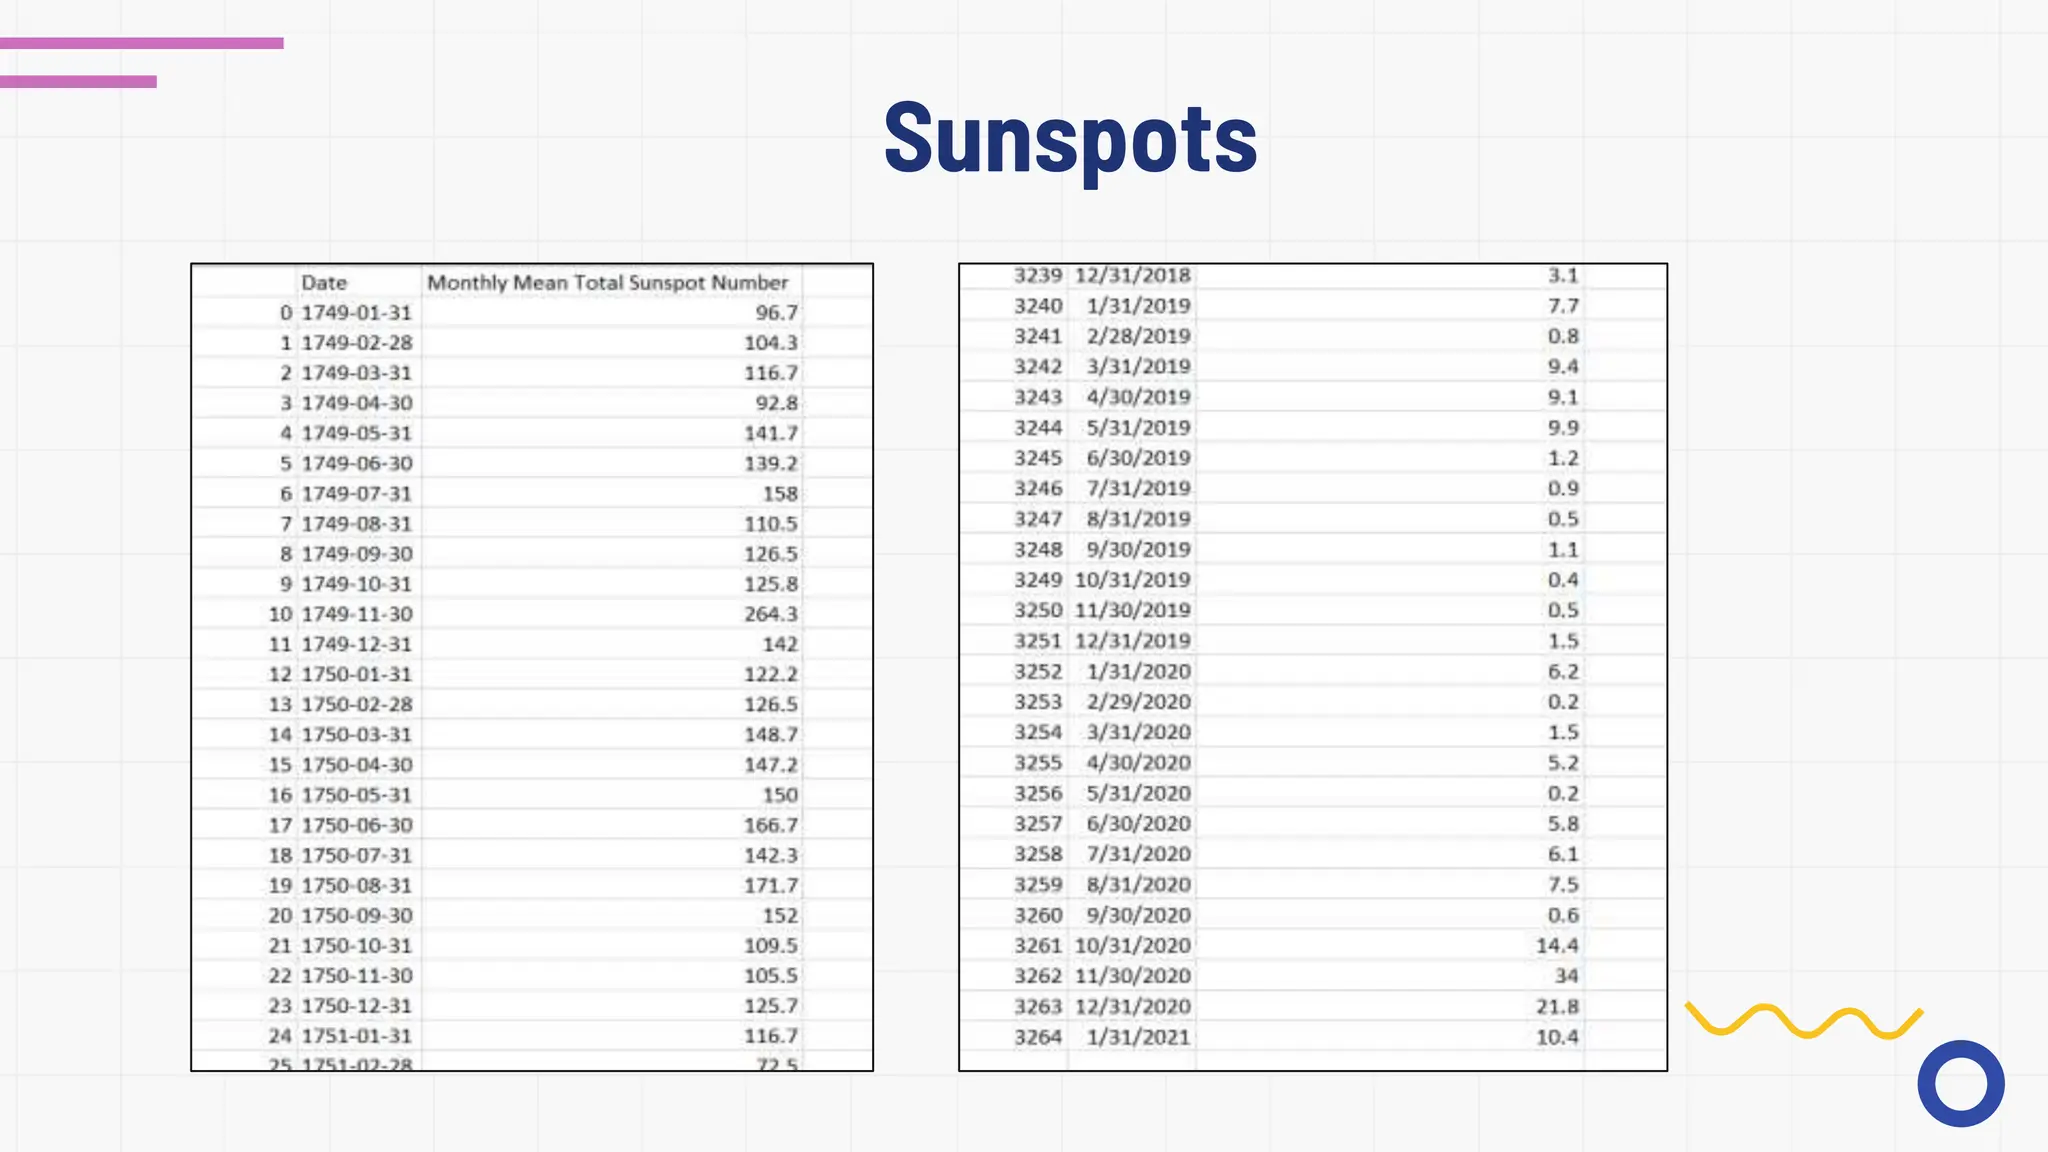Viewport: 2048px width, 1152px height.
Task: Select the value 6.2
Action: (x=1563, y=671)
